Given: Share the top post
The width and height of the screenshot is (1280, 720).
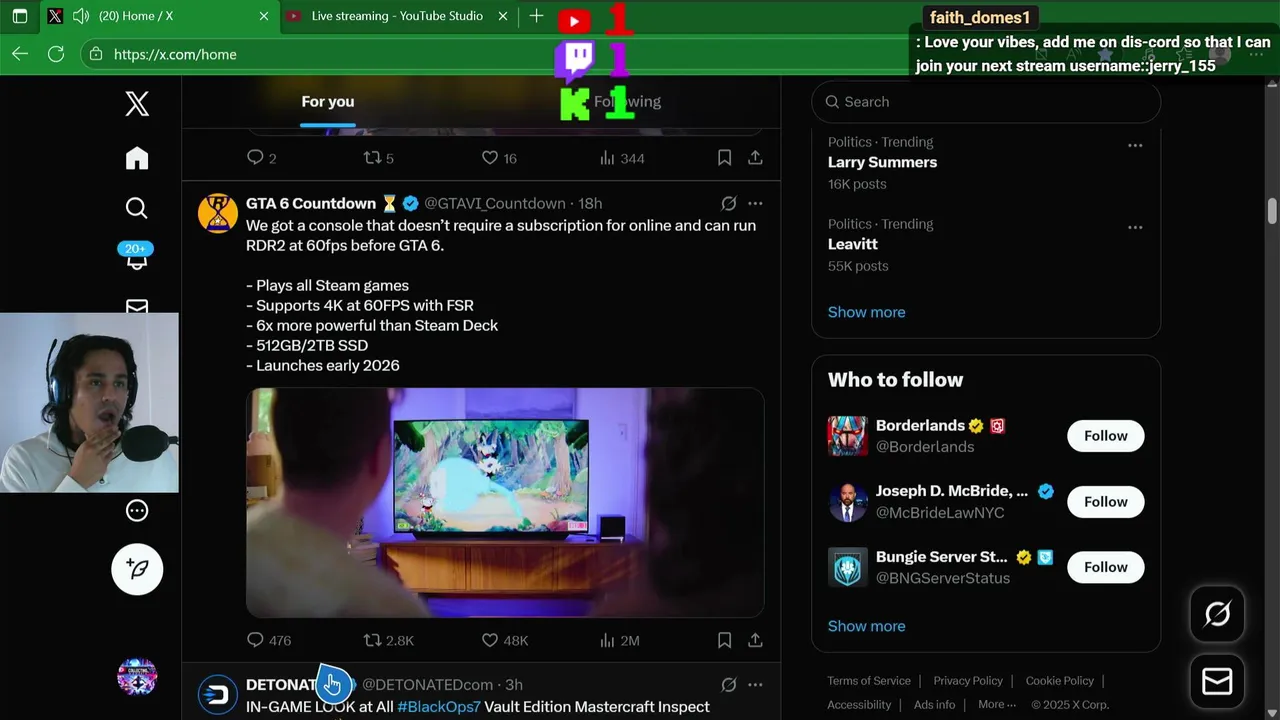Looking at the screenshot, I should pos(755,158).
